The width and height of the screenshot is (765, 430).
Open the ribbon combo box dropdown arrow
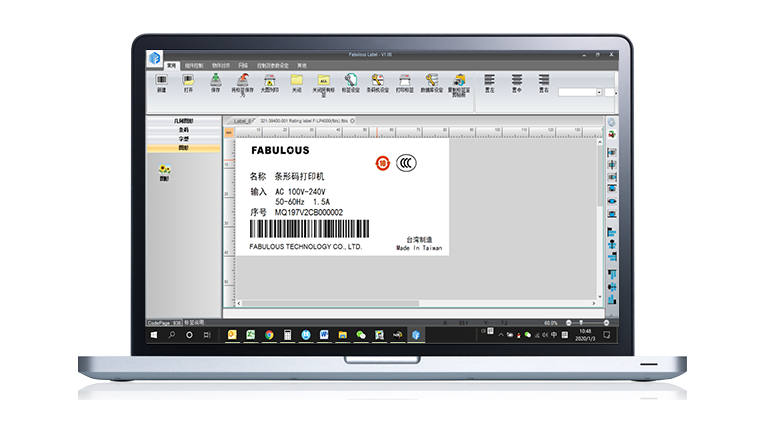(x=599, y=92)
